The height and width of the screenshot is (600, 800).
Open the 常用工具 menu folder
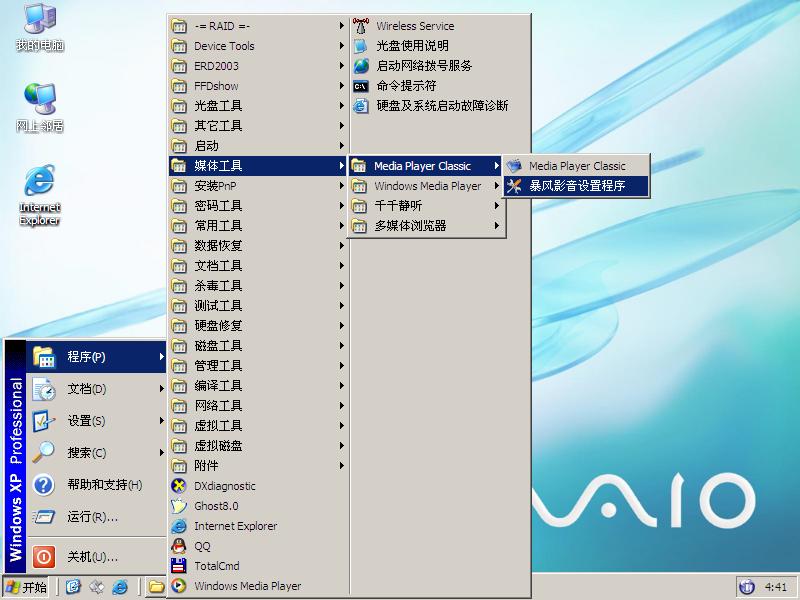point(259,226)
